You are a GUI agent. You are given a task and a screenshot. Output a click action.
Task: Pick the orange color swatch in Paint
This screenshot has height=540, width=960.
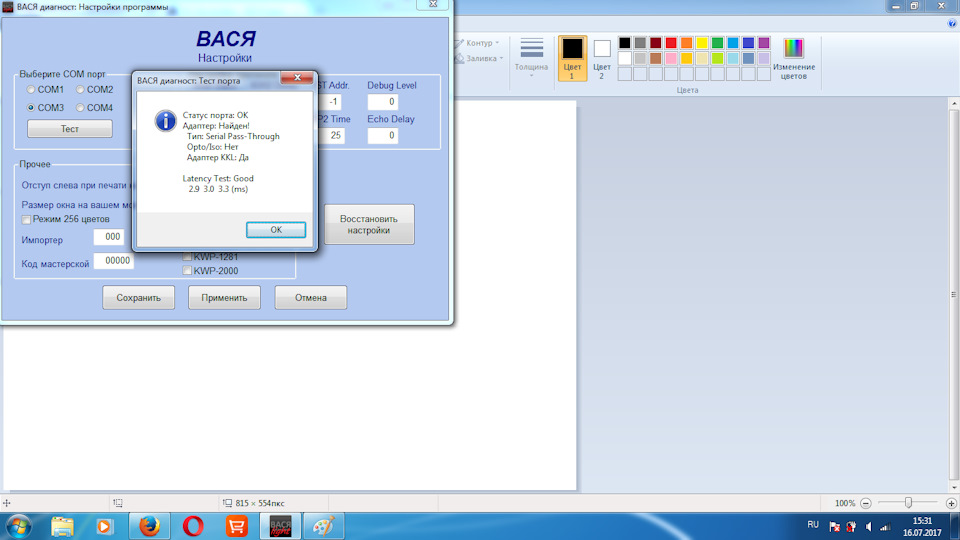pyautogui.click(x=686, y=43)
